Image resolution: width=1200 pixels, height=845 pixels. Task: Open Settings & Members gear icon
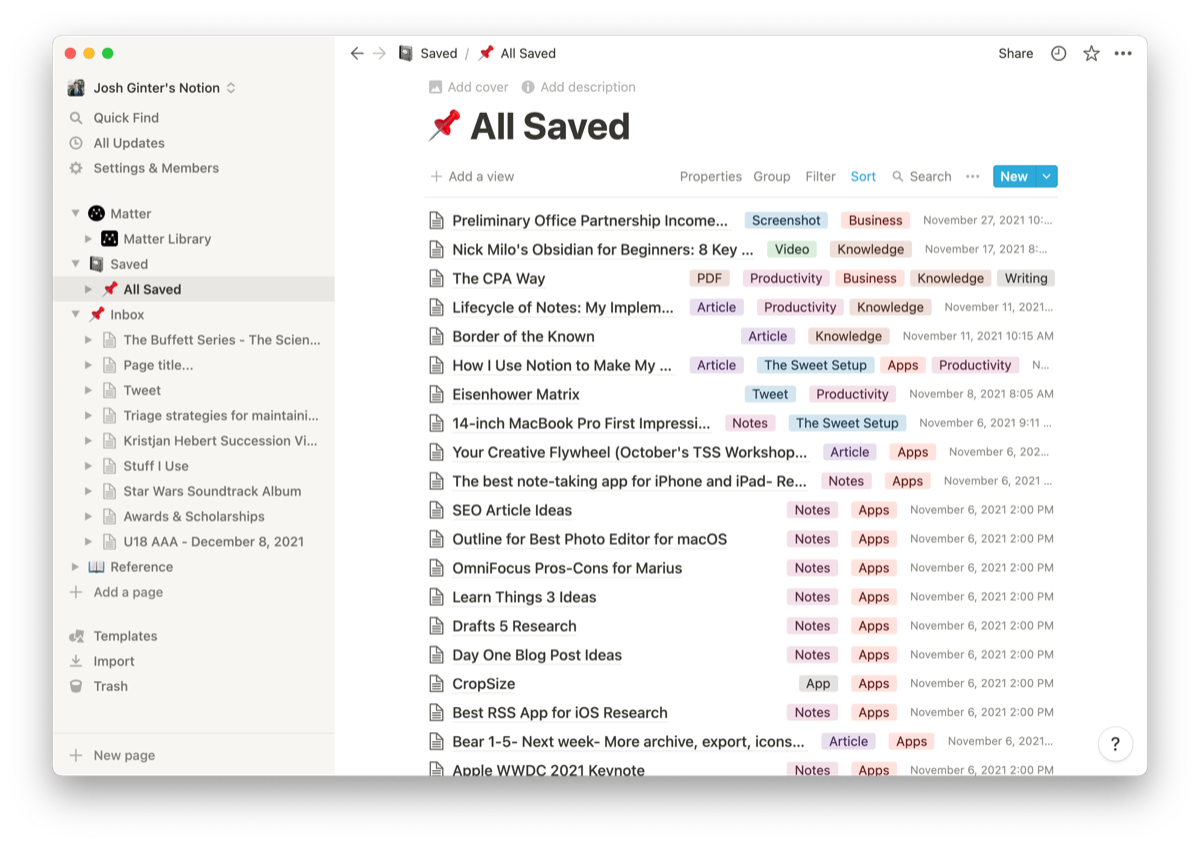[76, 168]
